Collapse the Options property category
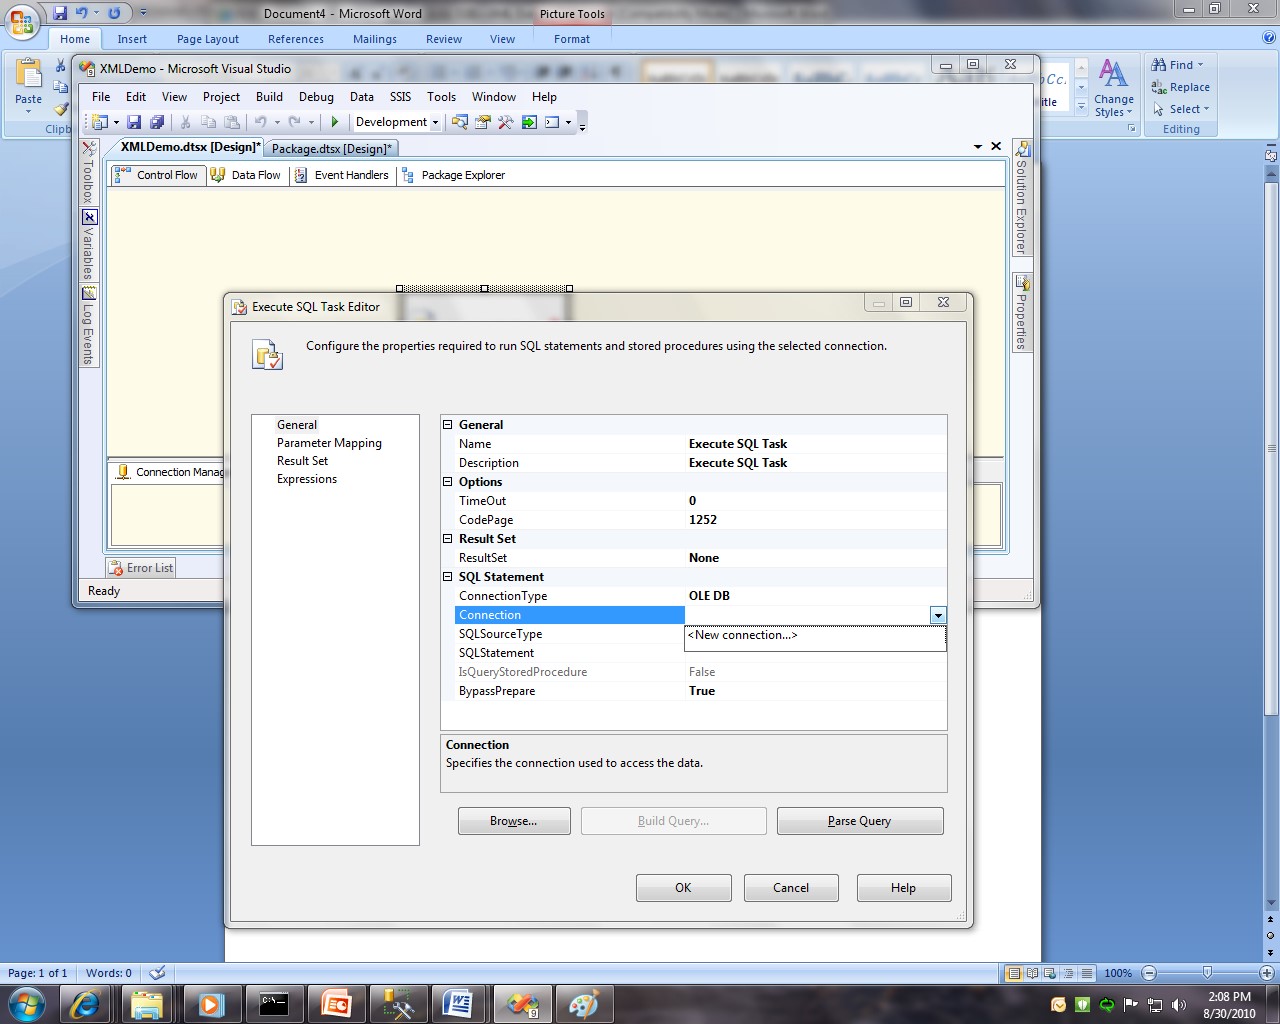This screenshot has height=1024, width=1280. [448, 482]
